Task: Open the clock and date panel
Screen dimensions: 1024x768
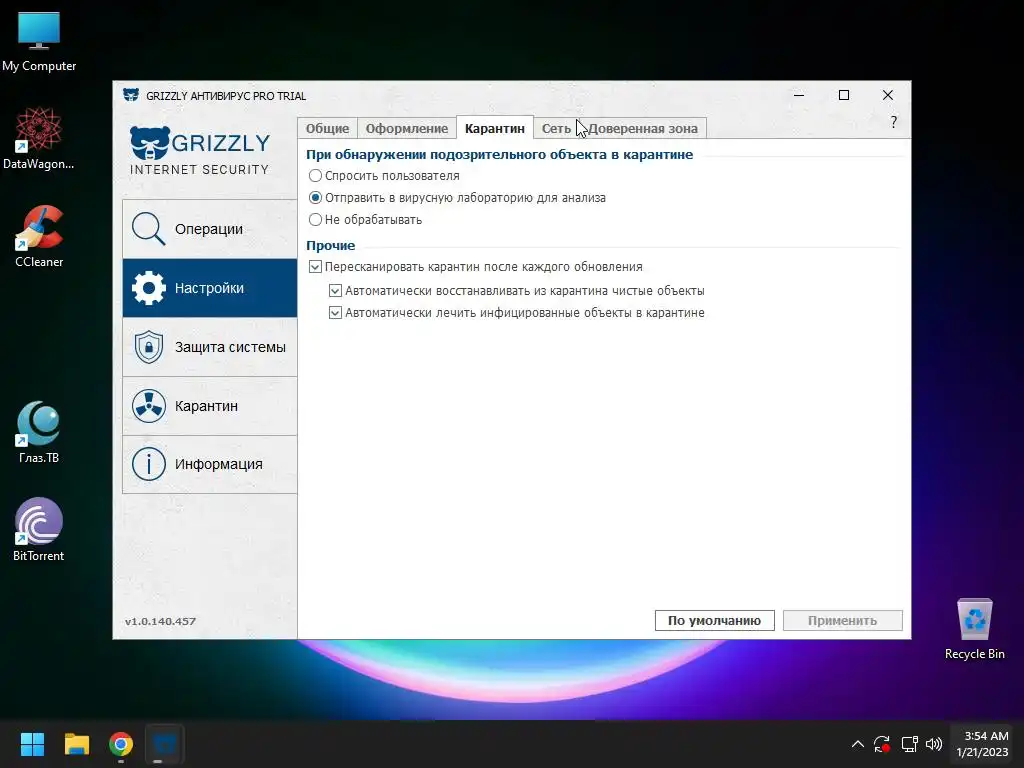Action: 983,744
